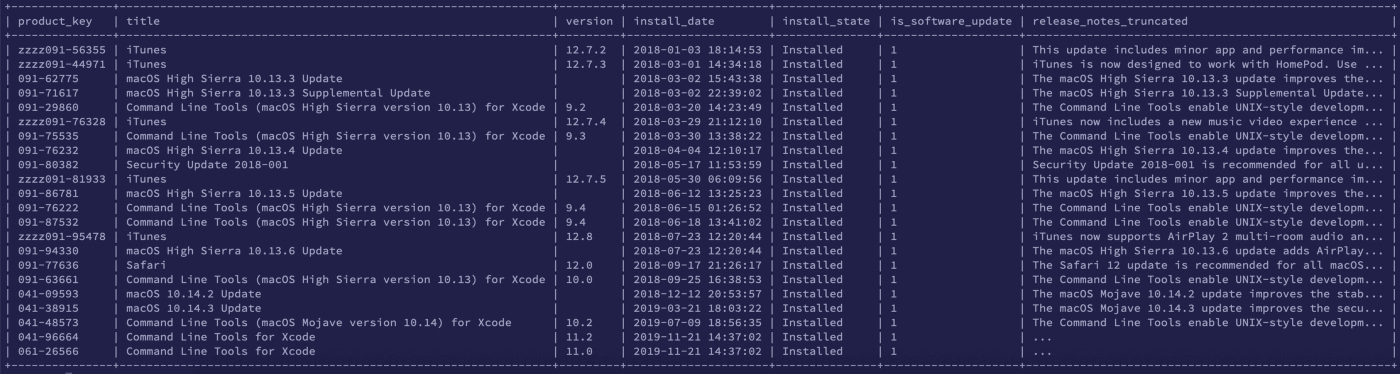The height and width of the screenshot is (374, 1400).
Task: Click Command Line Tools version 10.0
Action: (579, 280)
